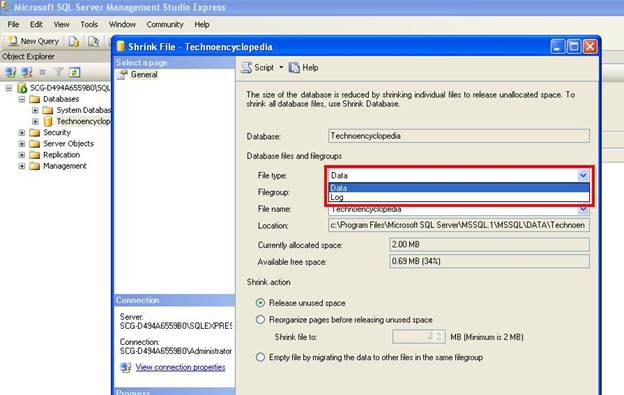Click the Replication folder icon

coord(35,155)
